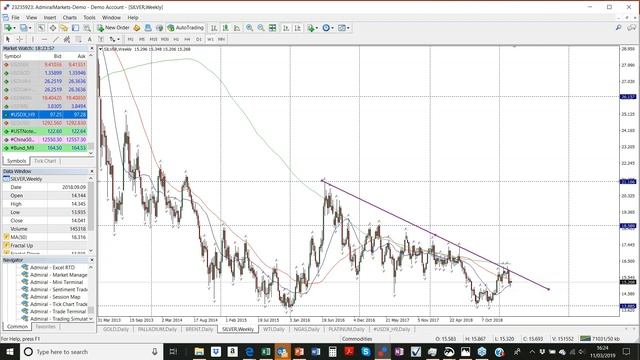
Task: Click the Market Watch vertical scrollbar
Action: [91, 104]
